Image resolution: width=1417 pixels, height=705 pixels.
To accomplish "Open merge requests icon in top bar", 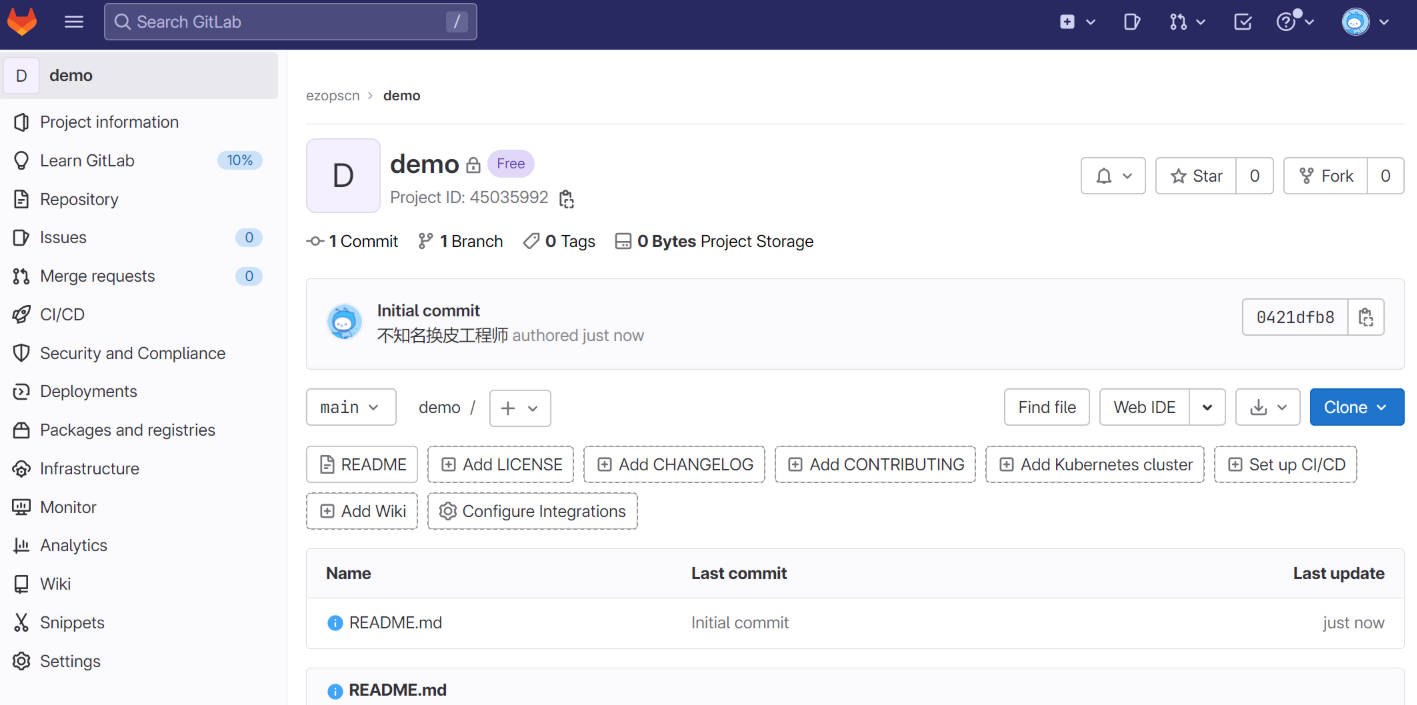I will [x=1178, y=22].
